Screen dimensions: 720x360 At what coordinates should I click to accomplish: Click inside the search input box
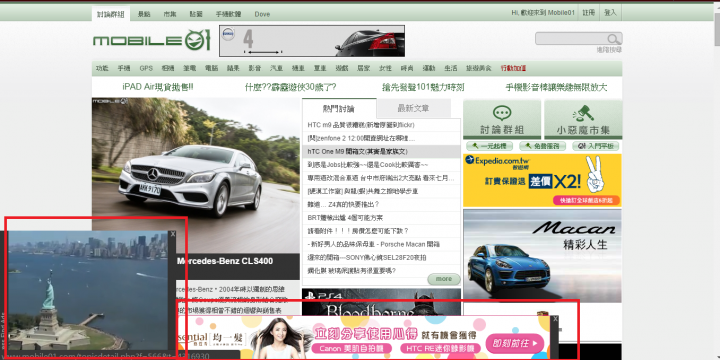coord(572,39)
